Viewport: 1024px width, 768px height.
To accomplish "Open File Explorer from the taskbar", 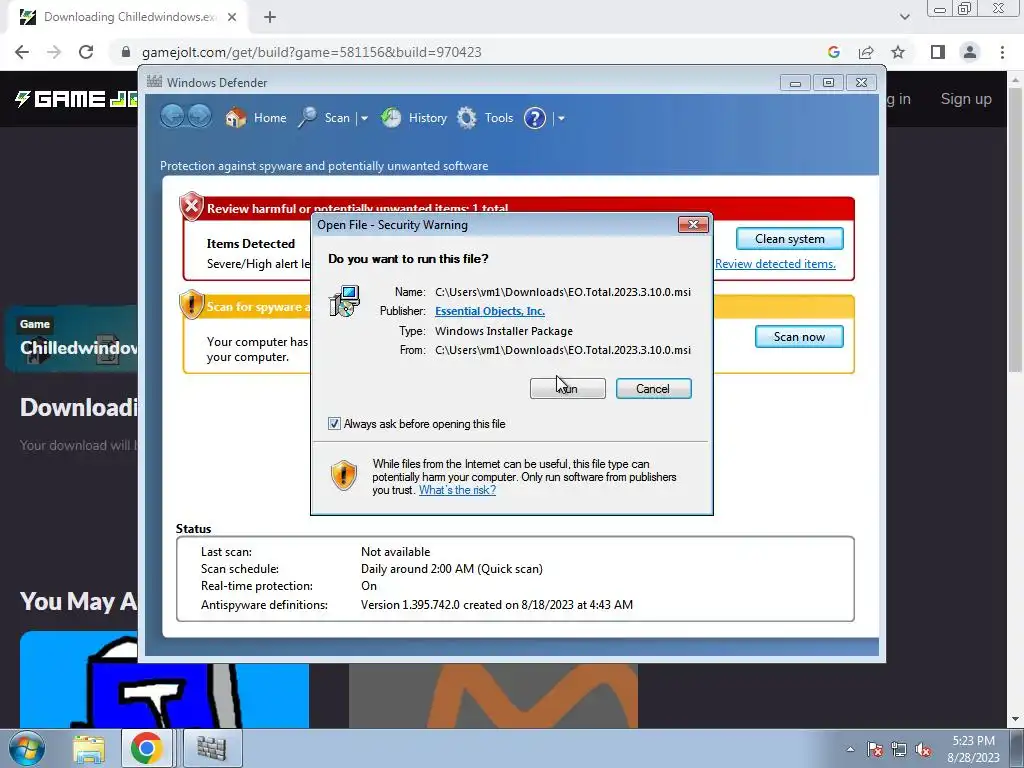I will point(88,748).
